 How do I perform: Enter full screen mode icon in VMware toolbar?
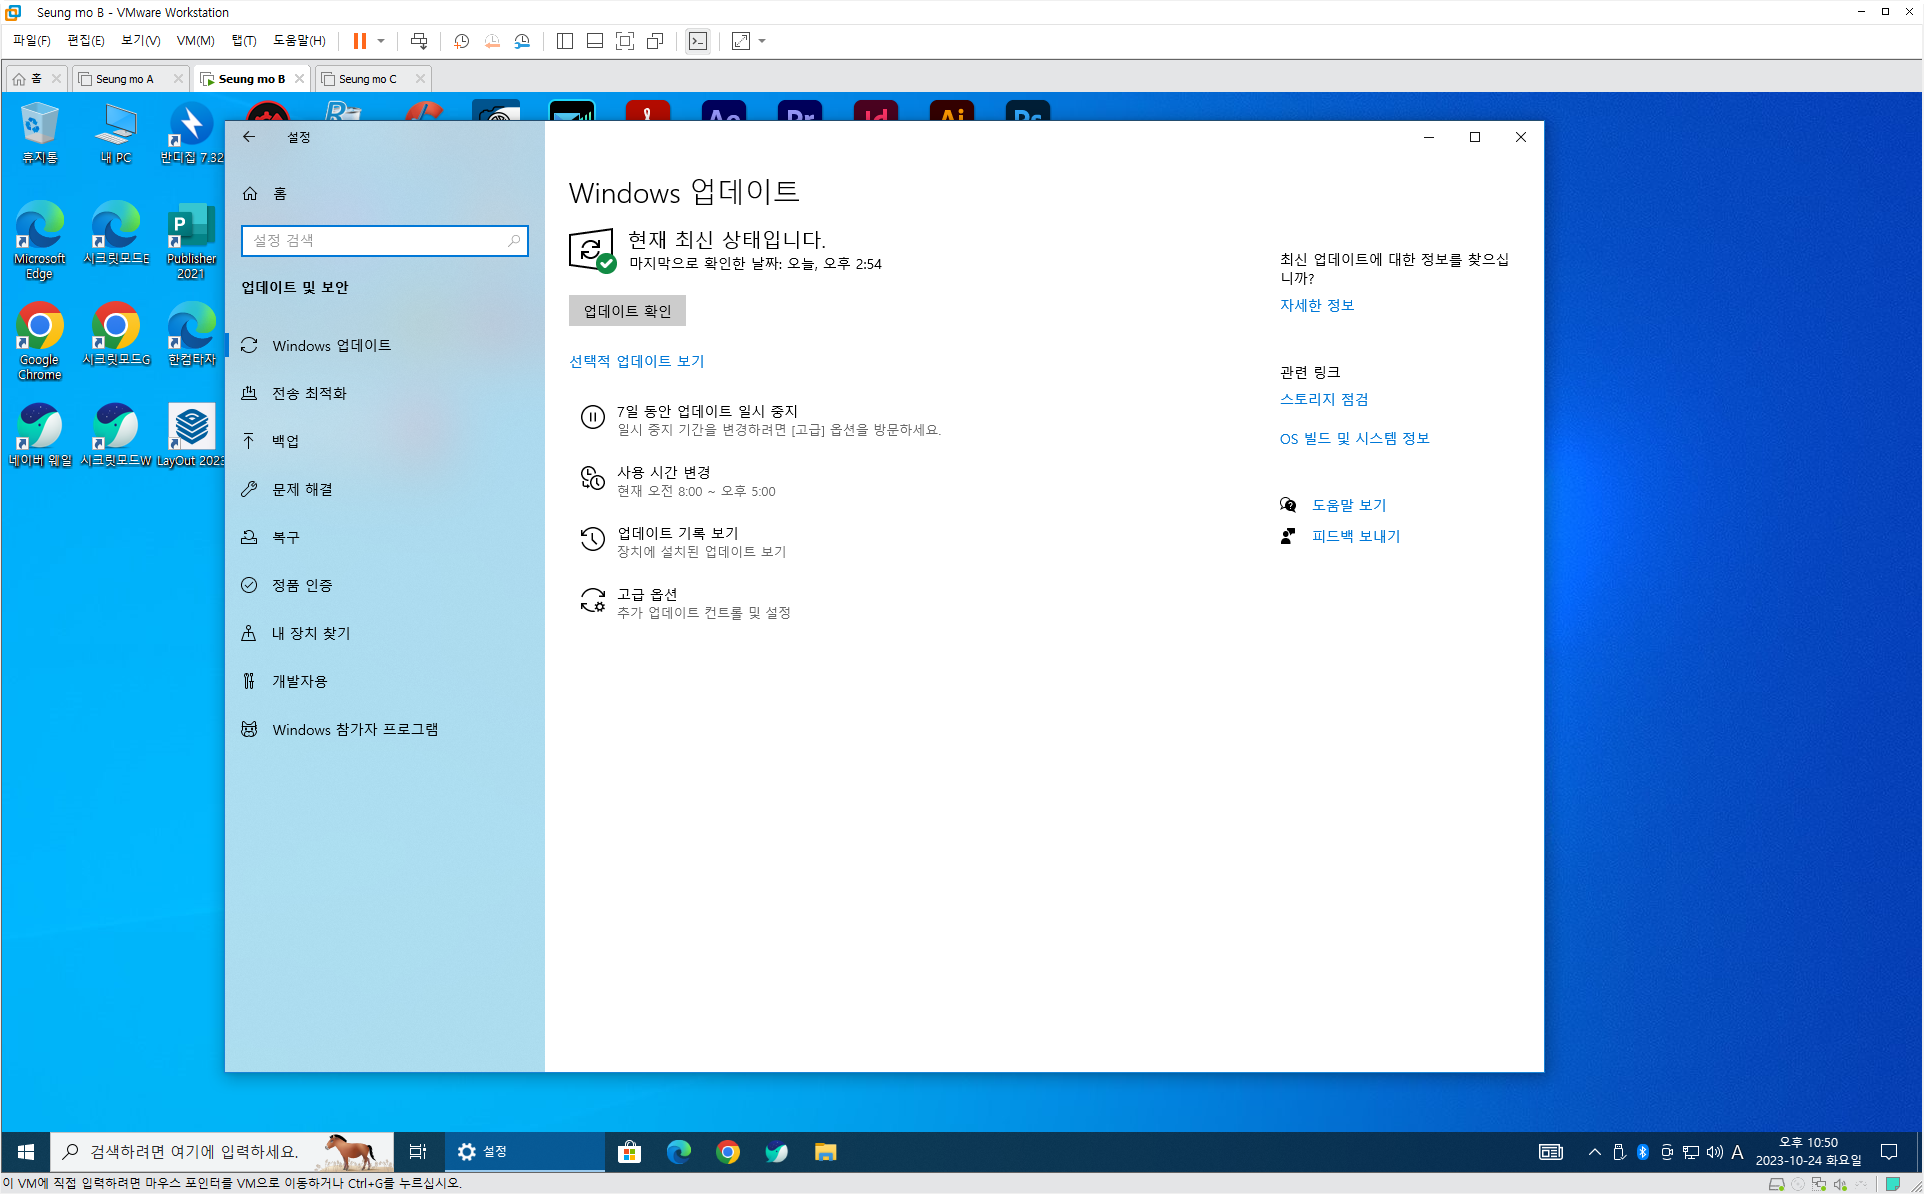625,41
